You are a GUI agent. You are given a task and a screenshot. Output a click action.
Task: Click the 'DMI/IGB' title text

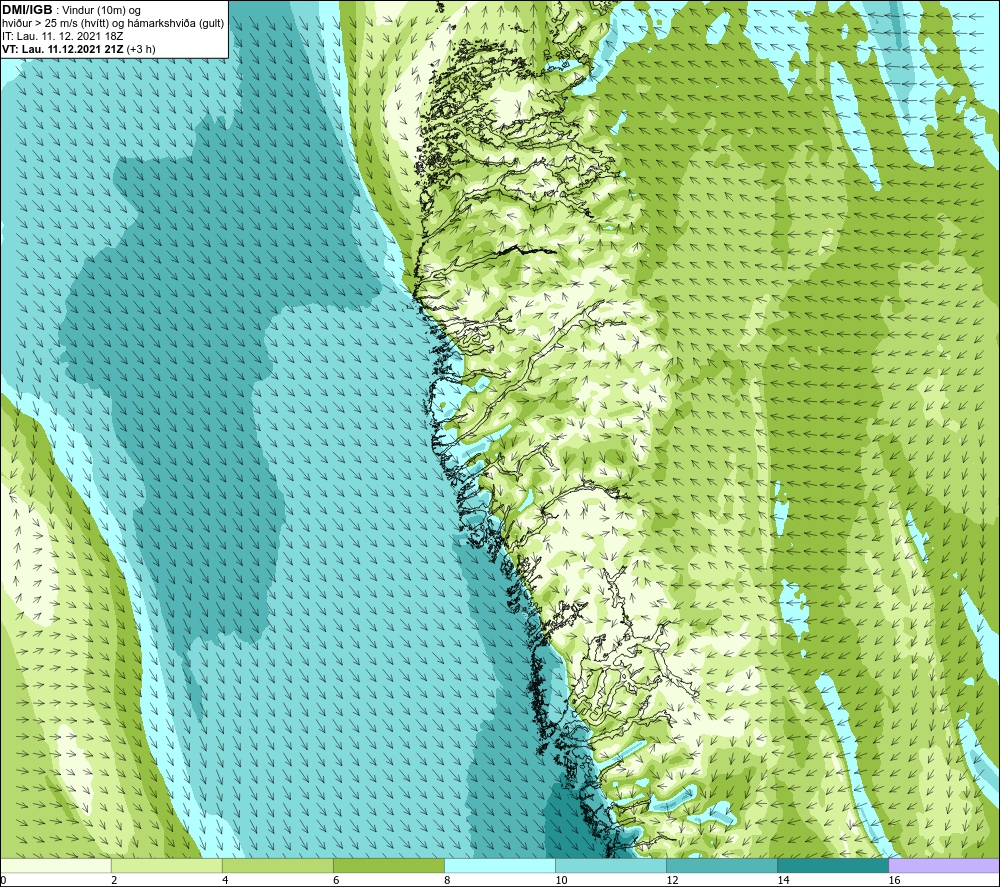tap(27, 10)
